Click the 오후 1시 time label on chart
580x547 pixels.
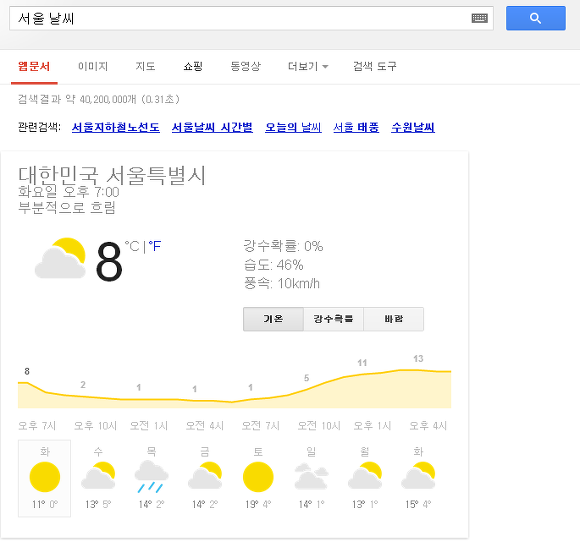pyautogui.click(x=372, y=426)
